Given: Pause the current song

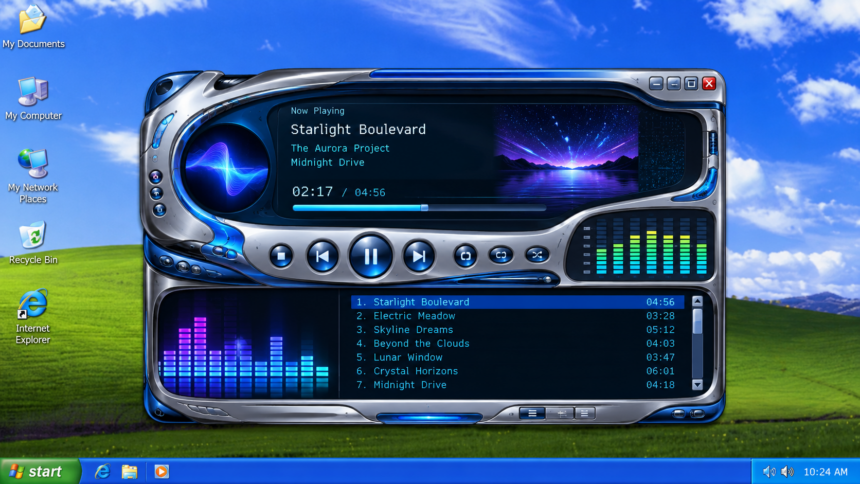Looking at the screenshot, I should 371,256.
